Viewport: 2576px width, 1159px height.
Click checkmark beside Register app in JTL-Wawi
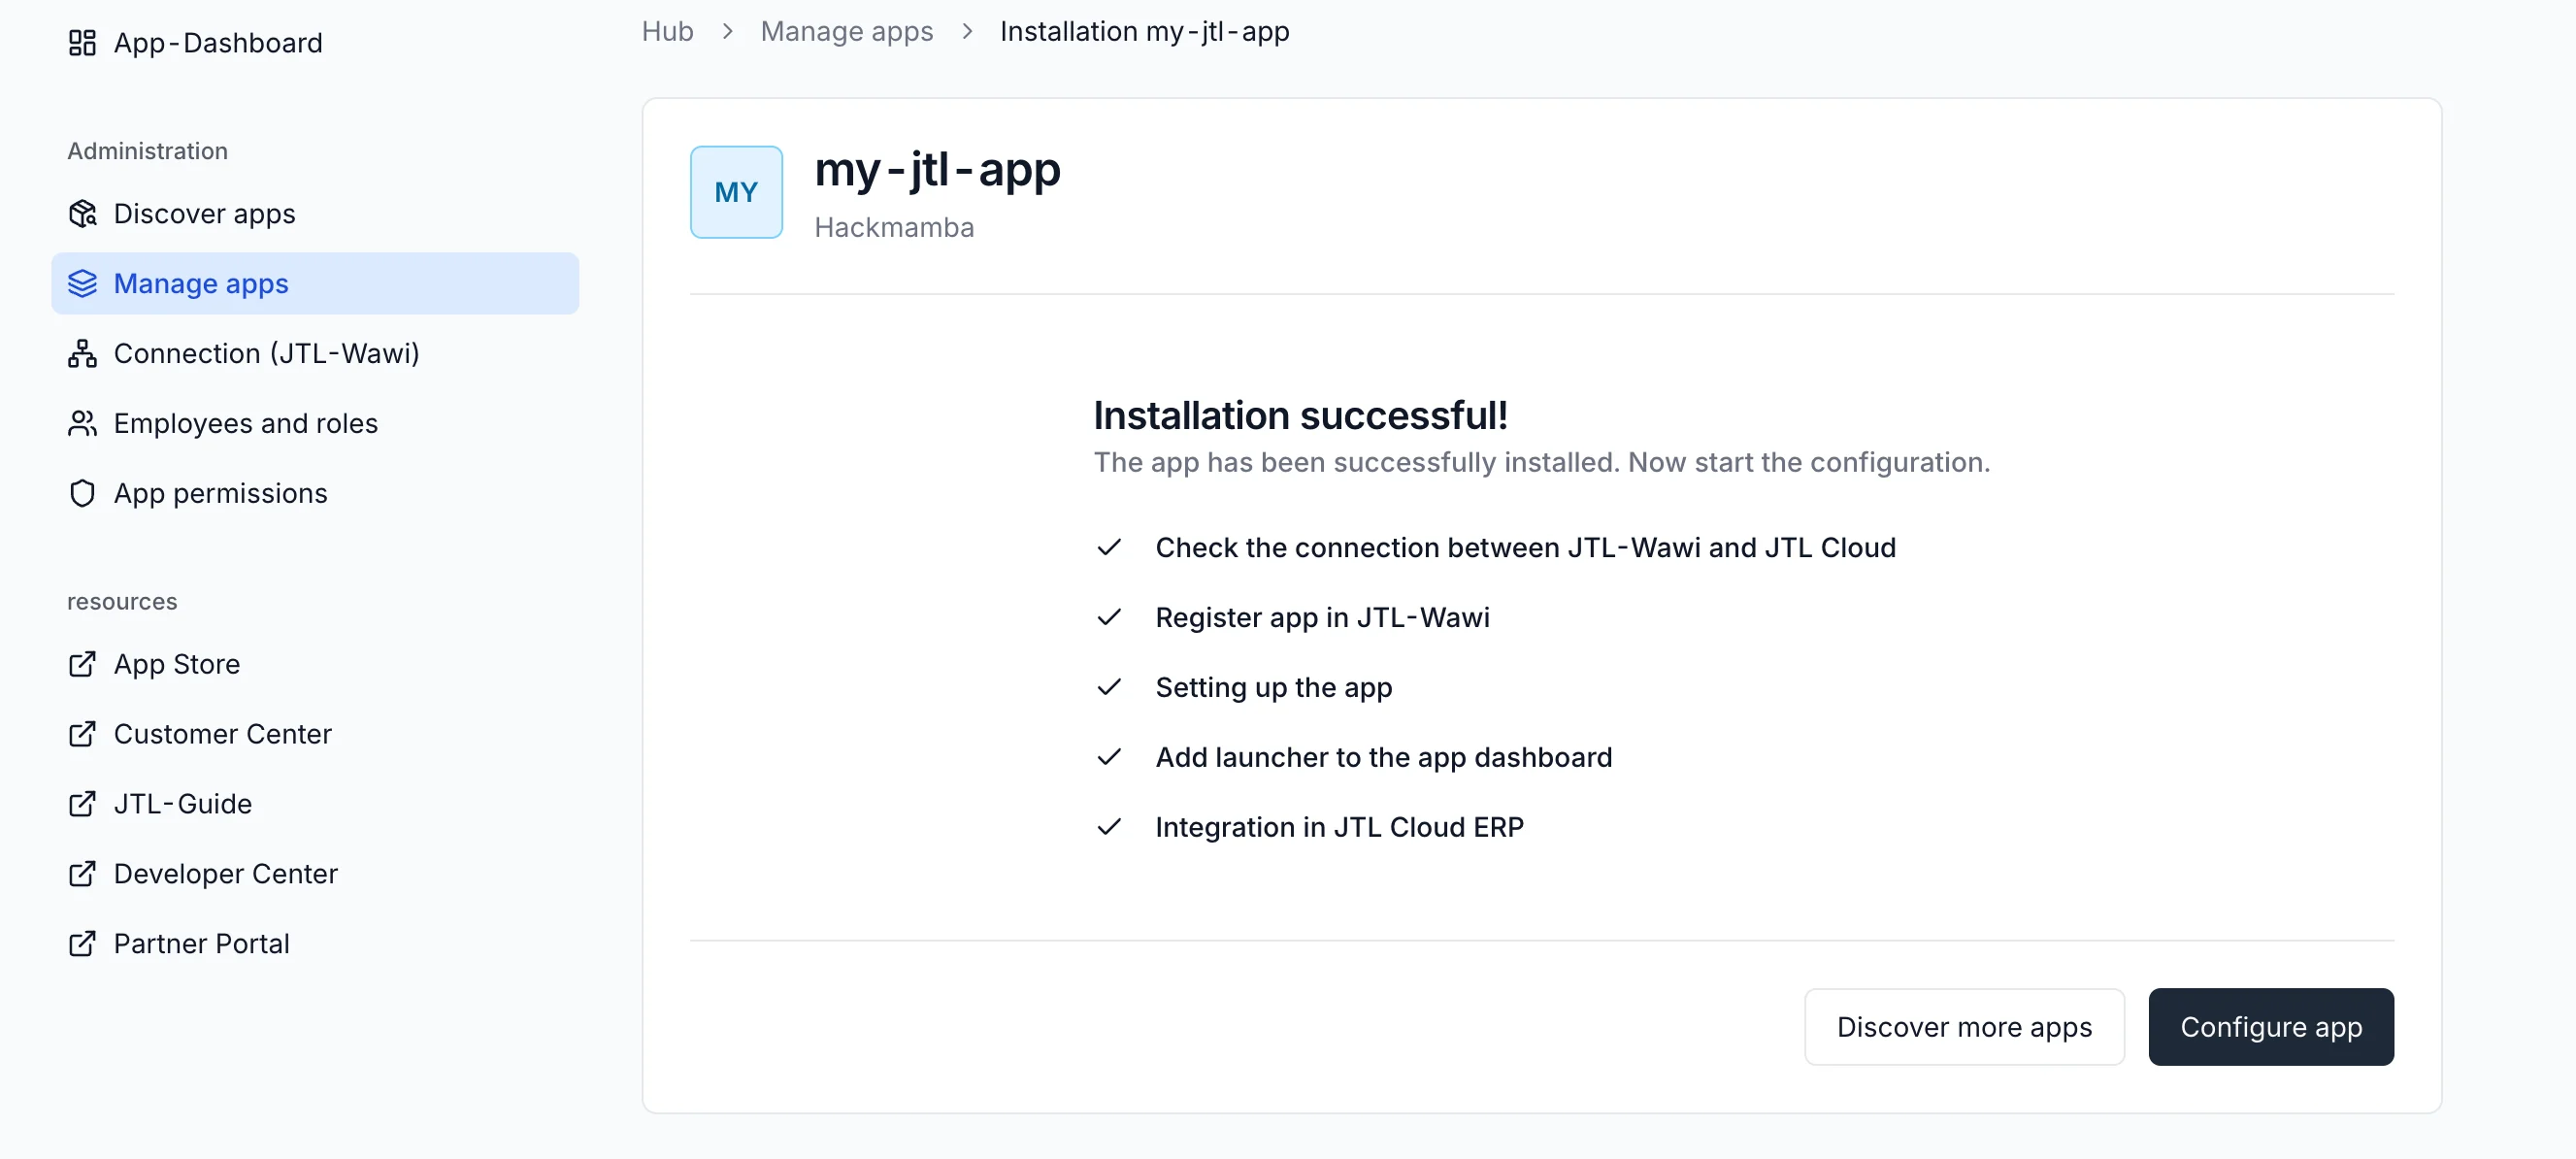pos(1109,618)
